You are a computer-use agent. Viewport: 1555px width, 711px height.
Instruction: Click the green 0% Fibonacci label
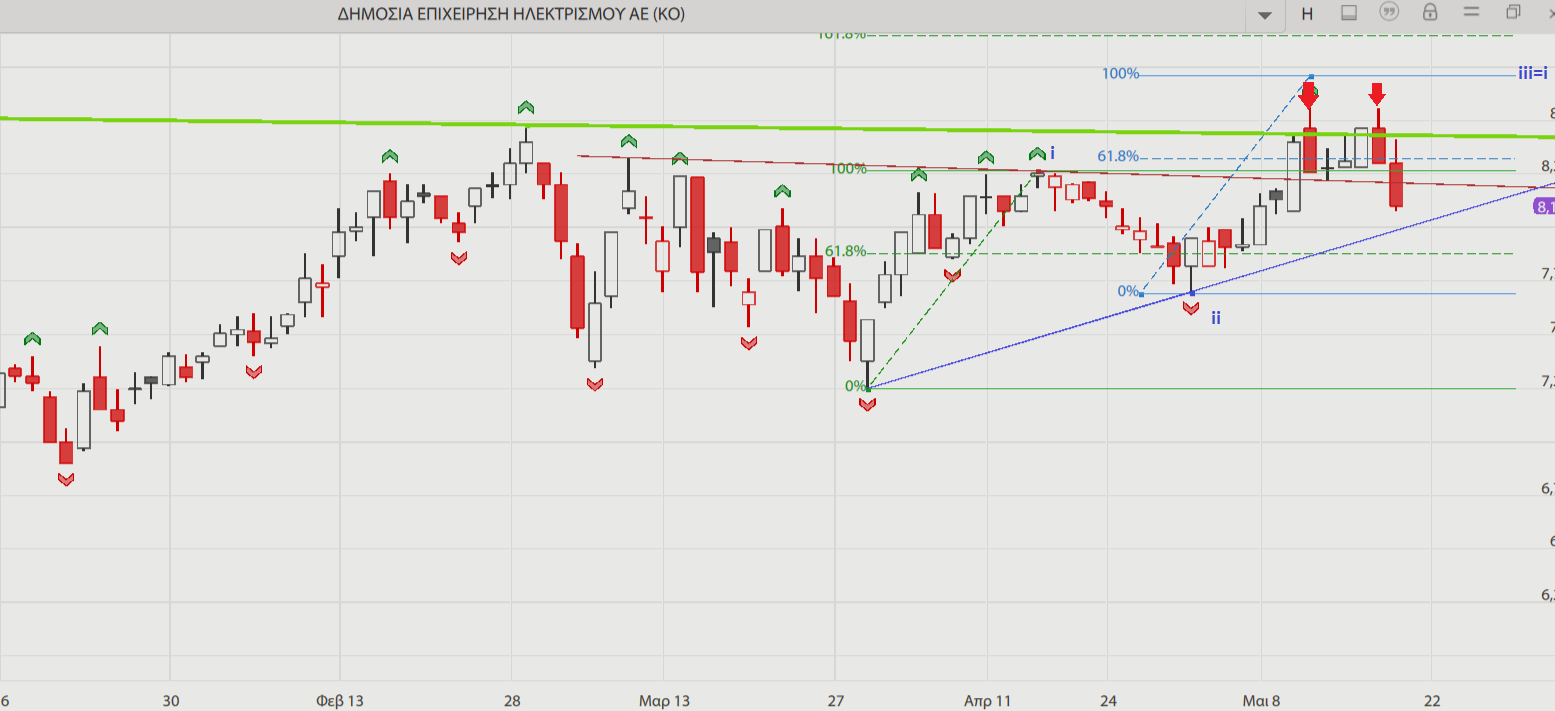855,386
